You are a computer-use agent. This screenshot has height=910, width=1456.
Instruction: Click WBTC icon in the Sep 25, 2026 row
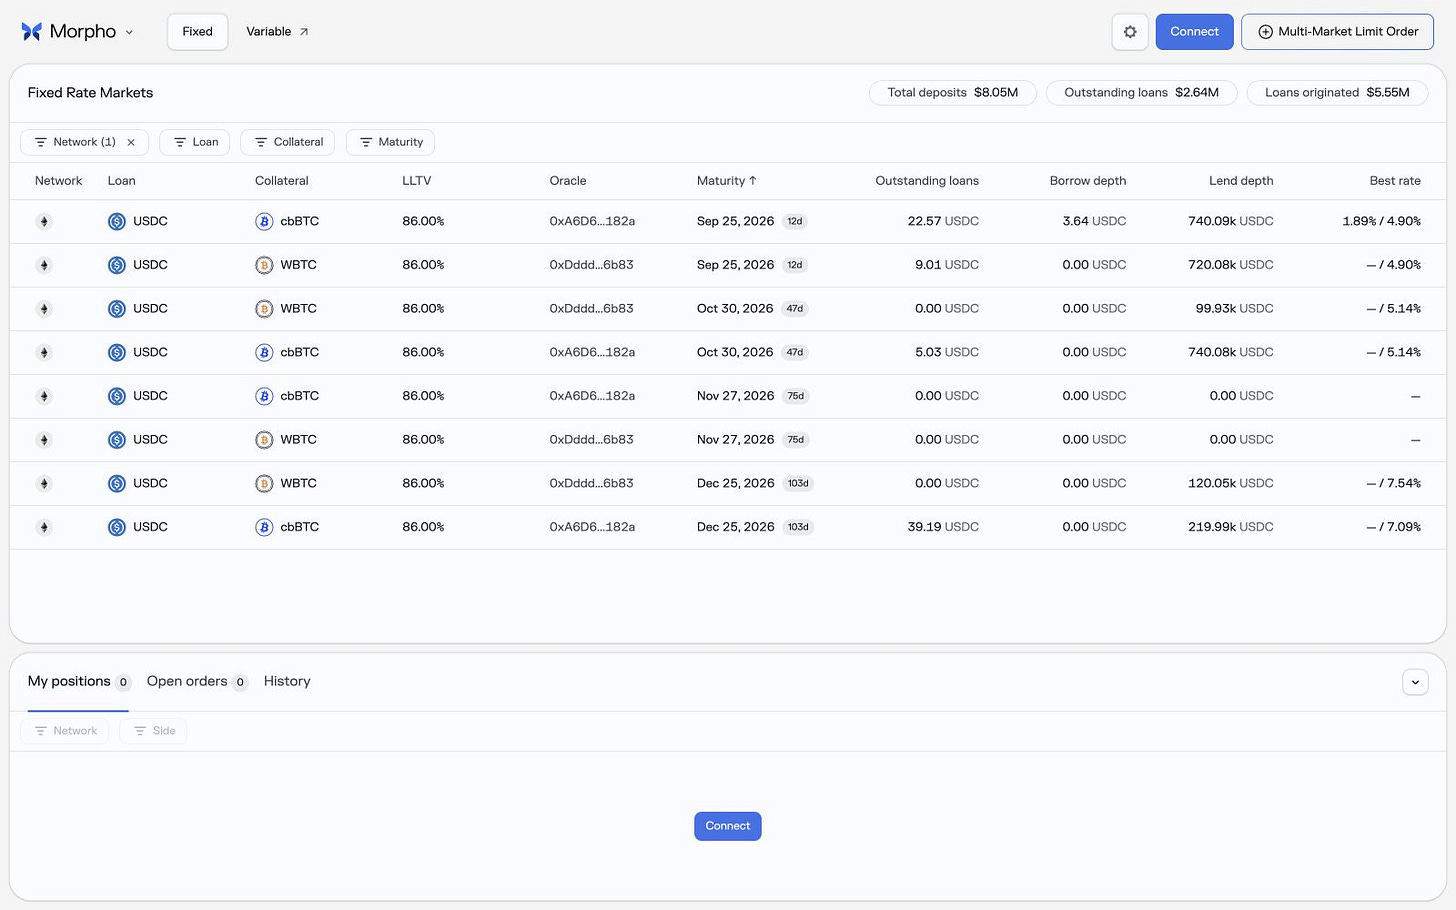(264, 265)
